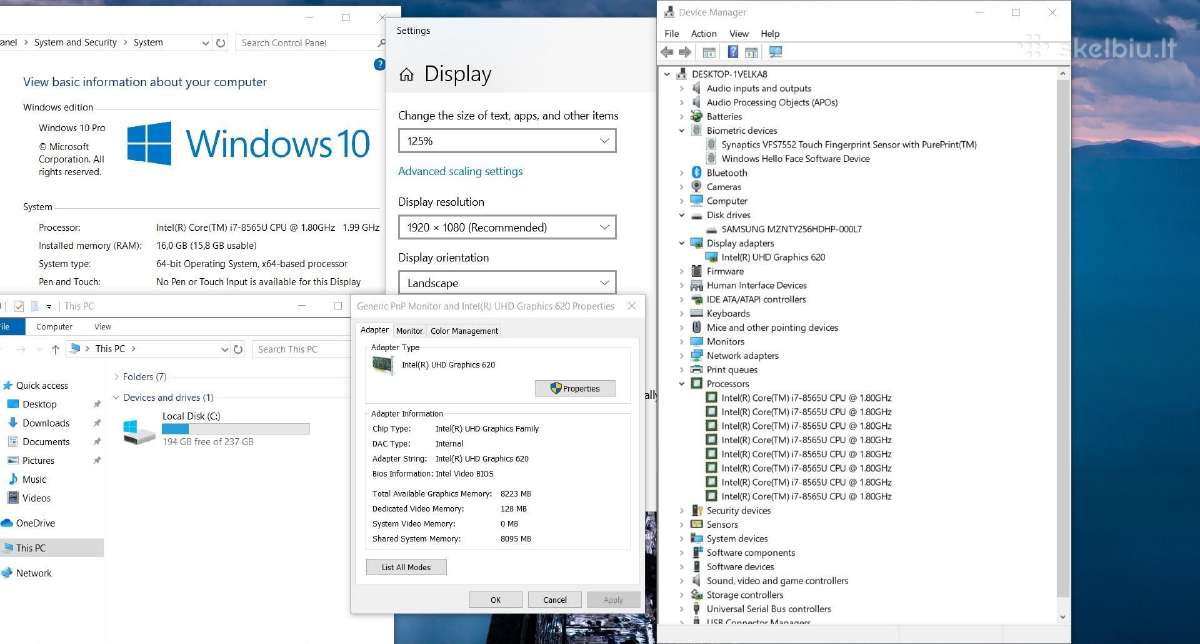Click the Videos folder icon in sidebar

[13, 498]
